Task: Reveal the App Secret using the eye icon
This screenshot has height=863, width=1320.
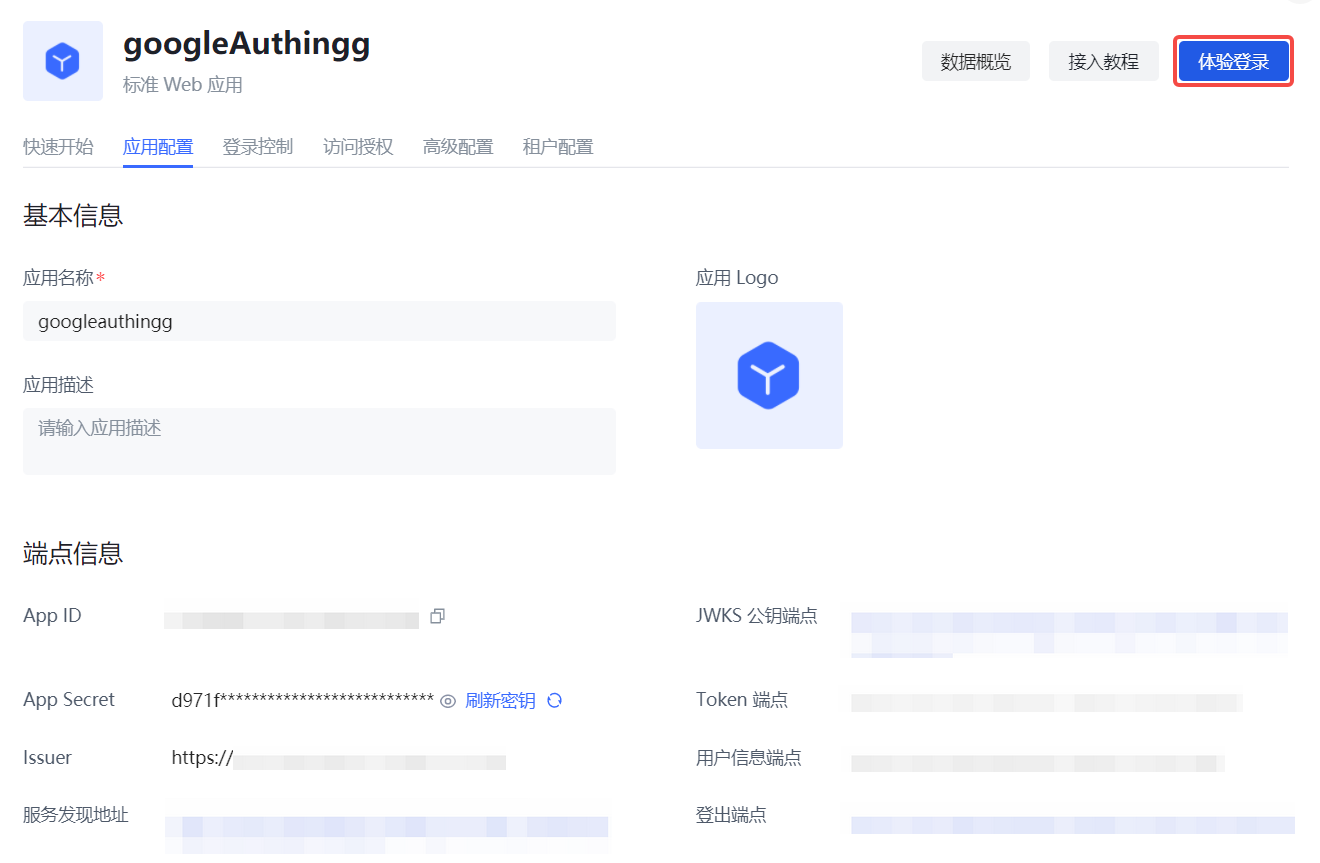Action: pyautogui.click(x=448, y=701)
